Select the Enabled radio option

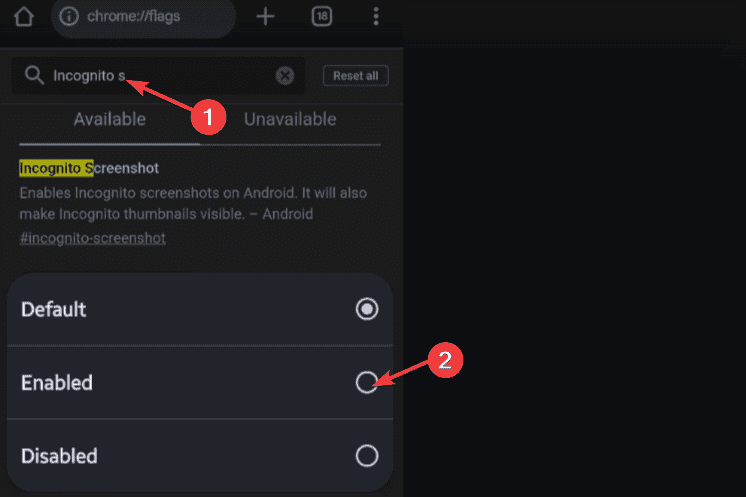367,382
